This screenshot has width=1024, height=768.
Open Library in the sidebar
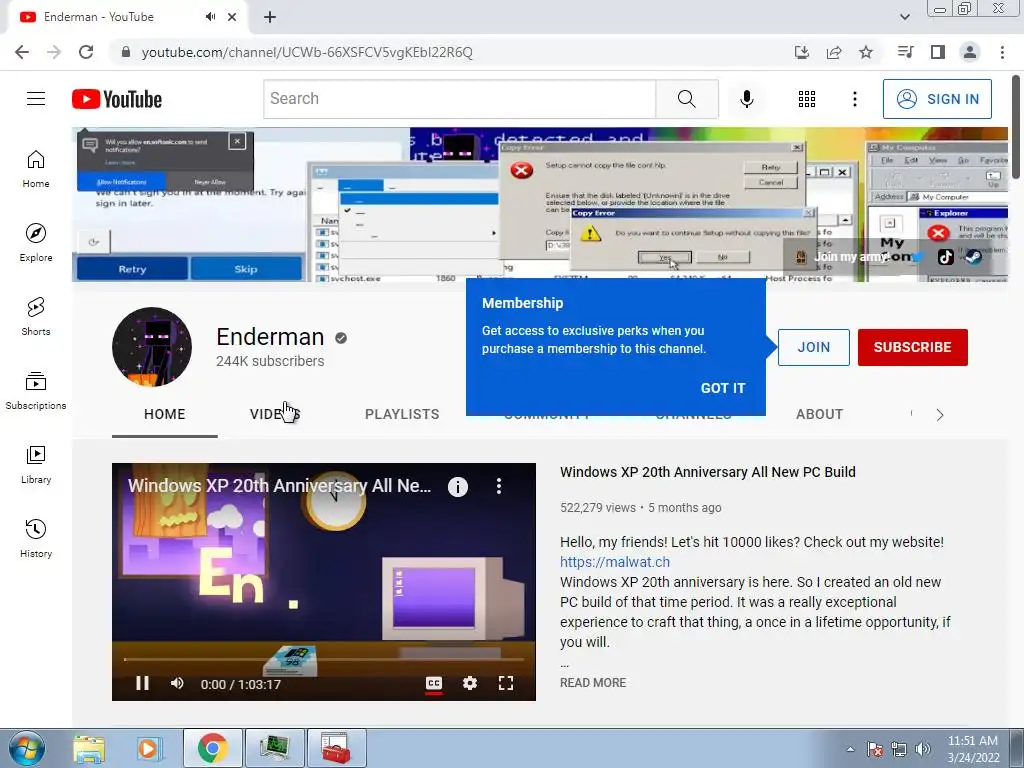(36, 464)
